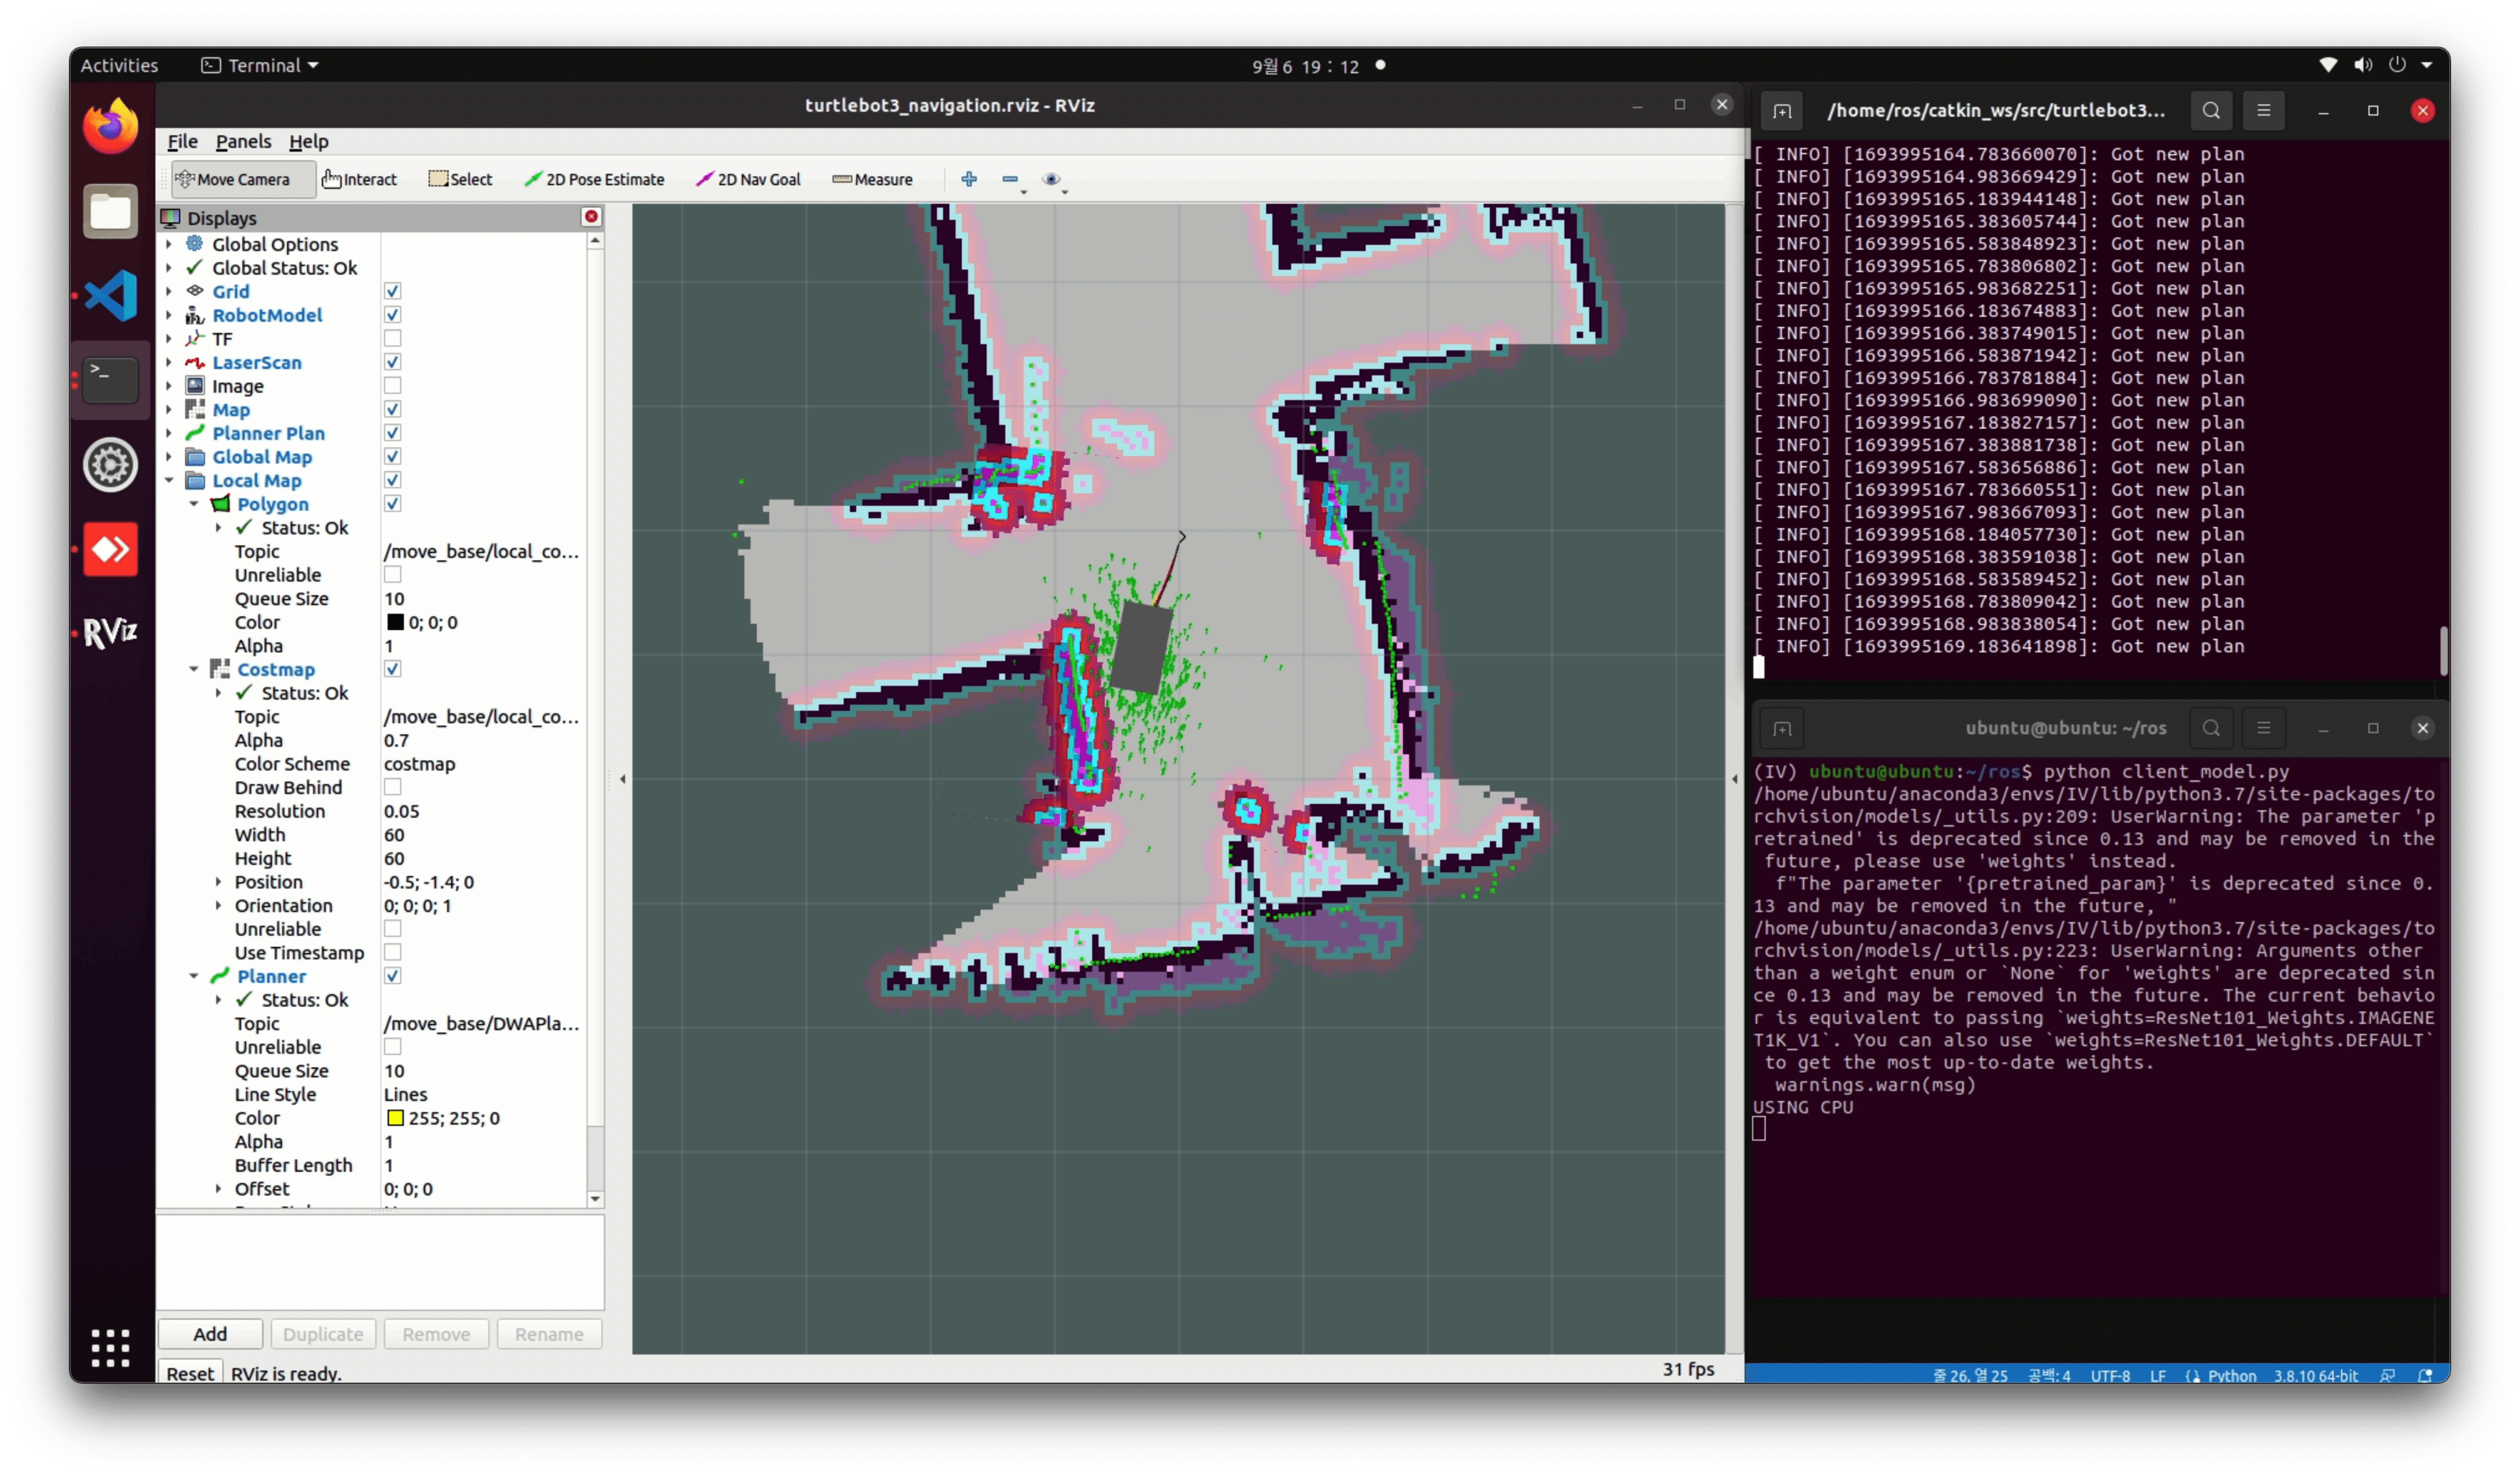
Task: Click the blue plus add-tool icon
Action: pyautogui.click(x=968, y=179)
